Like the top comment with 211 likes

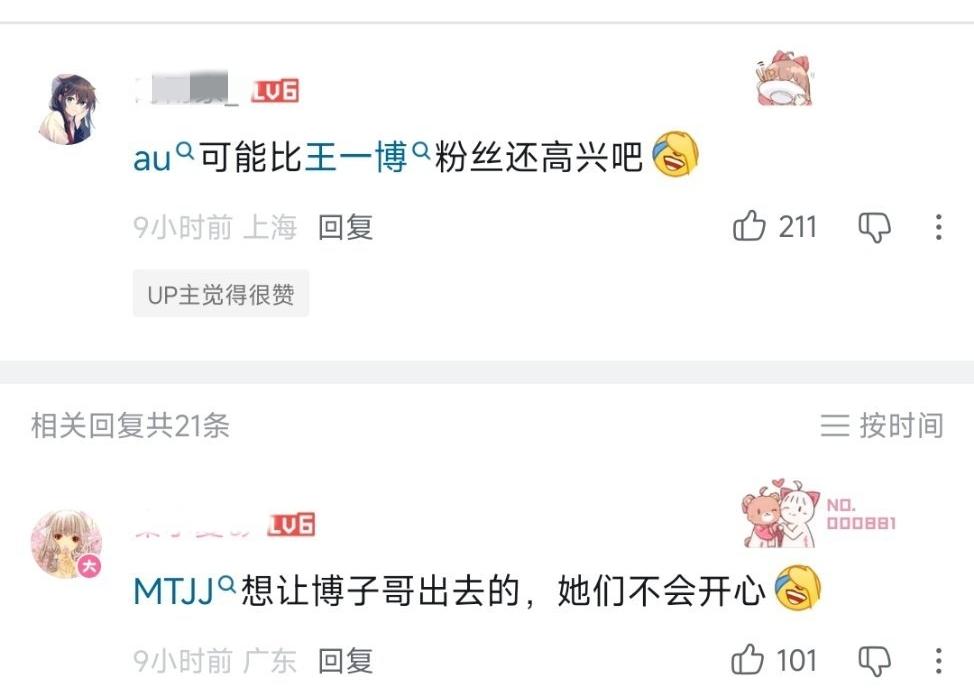[749, 226]
